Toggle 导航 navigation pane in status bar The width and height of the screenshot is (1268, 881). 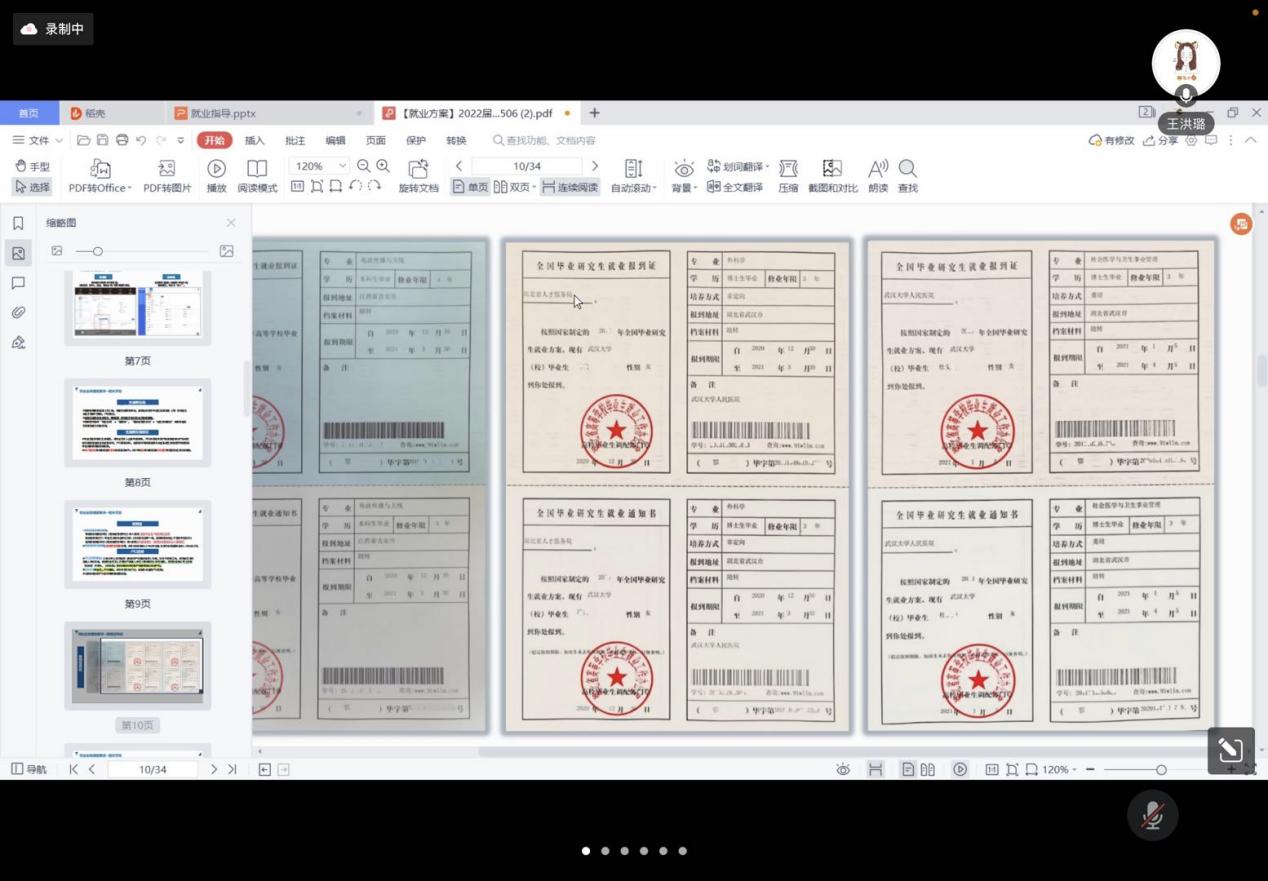point(28,769)
